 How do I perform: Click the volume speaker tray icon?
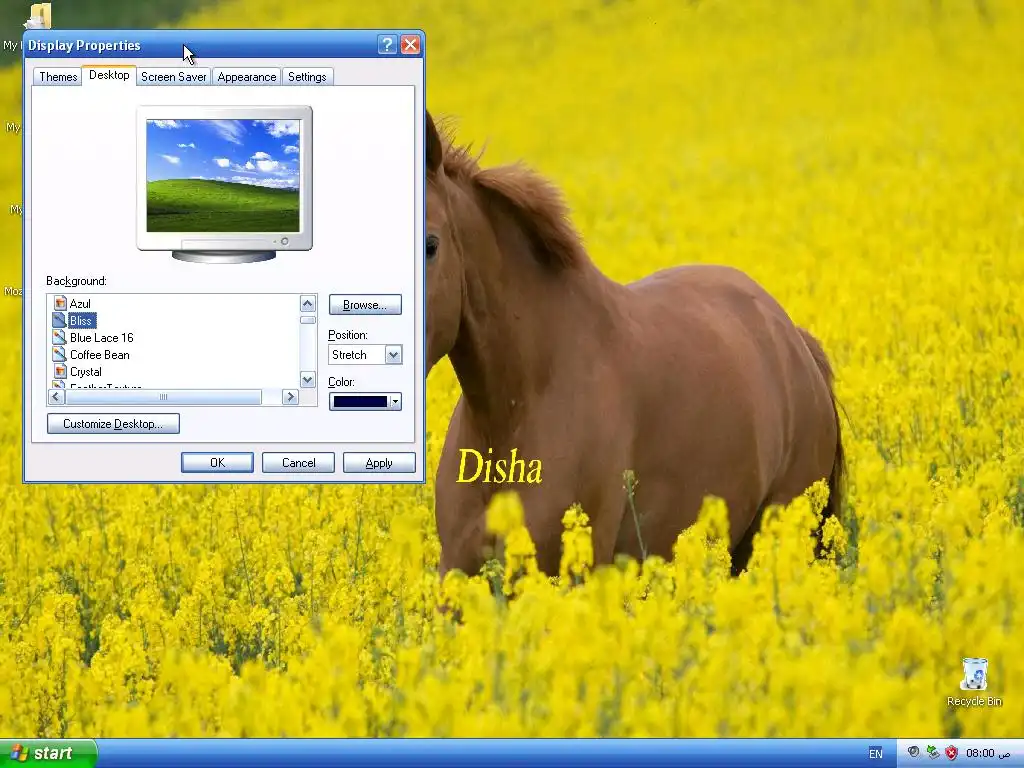point(914,752)
